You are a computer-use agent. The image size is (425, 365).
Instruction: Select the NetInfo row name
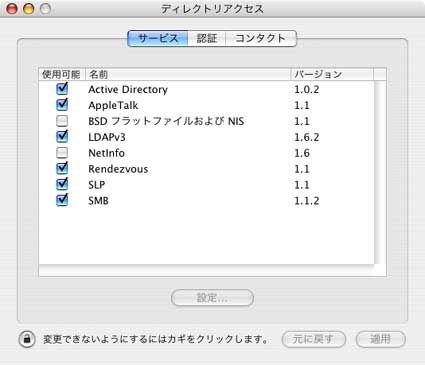pos(106,153)
